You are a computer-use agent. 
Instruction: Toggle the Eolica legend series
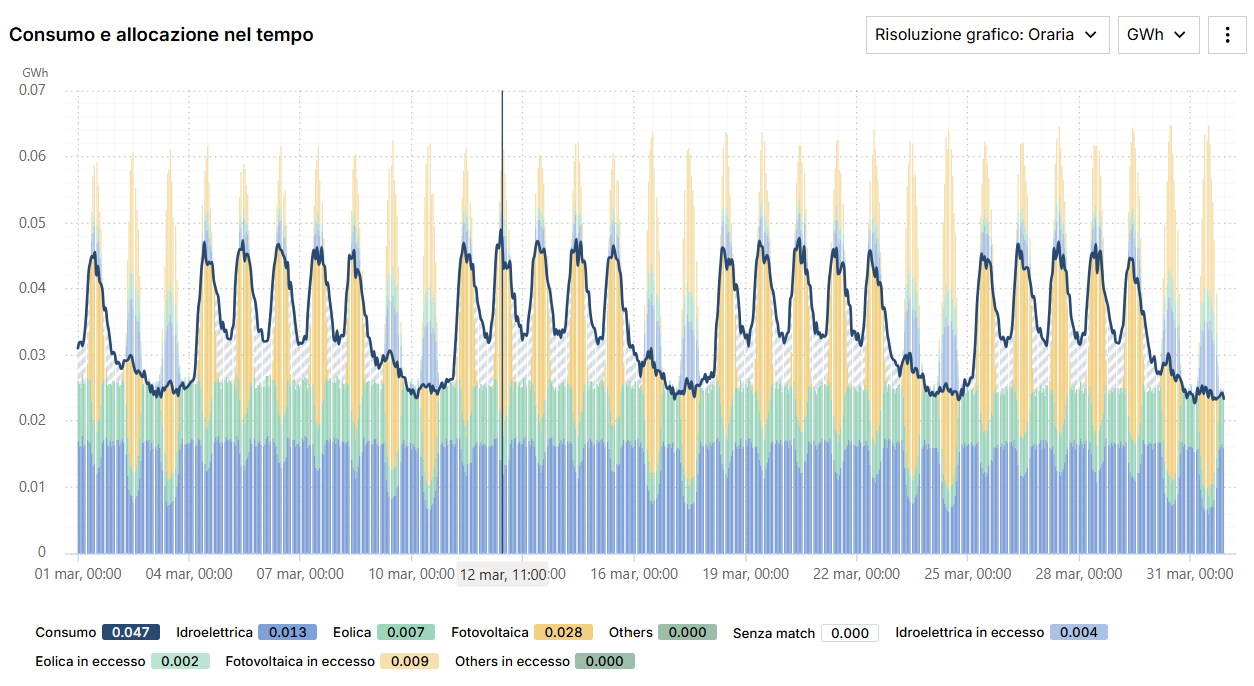point(384,632)
